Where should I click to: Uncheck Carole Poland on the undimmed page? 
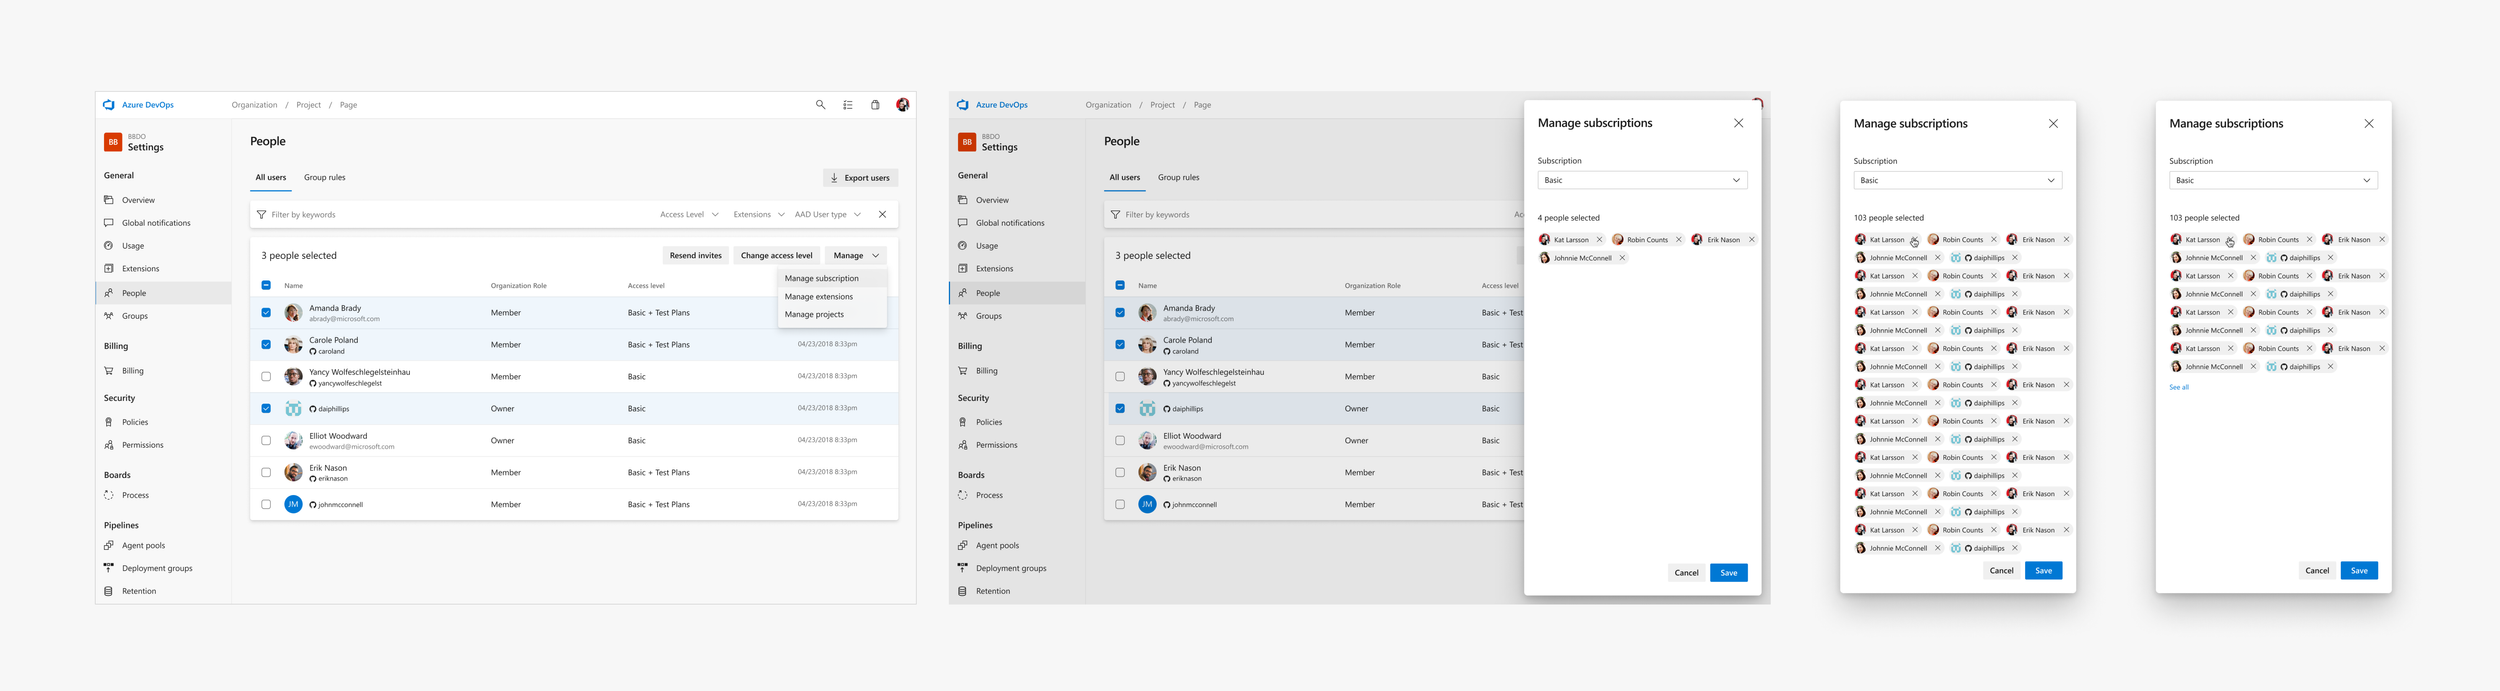(x=266, y=345)
